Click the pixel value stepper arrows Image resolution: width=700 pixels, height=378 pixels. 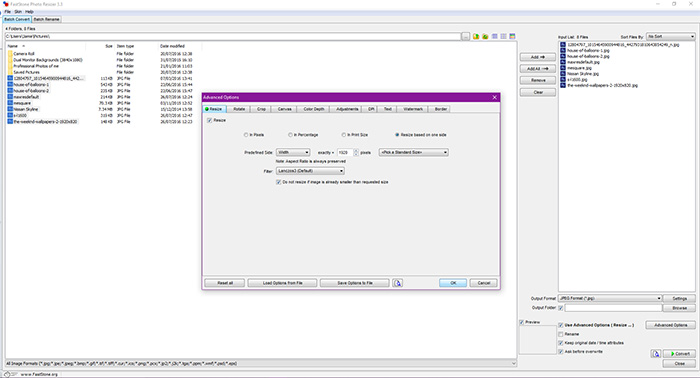(356, 153)
